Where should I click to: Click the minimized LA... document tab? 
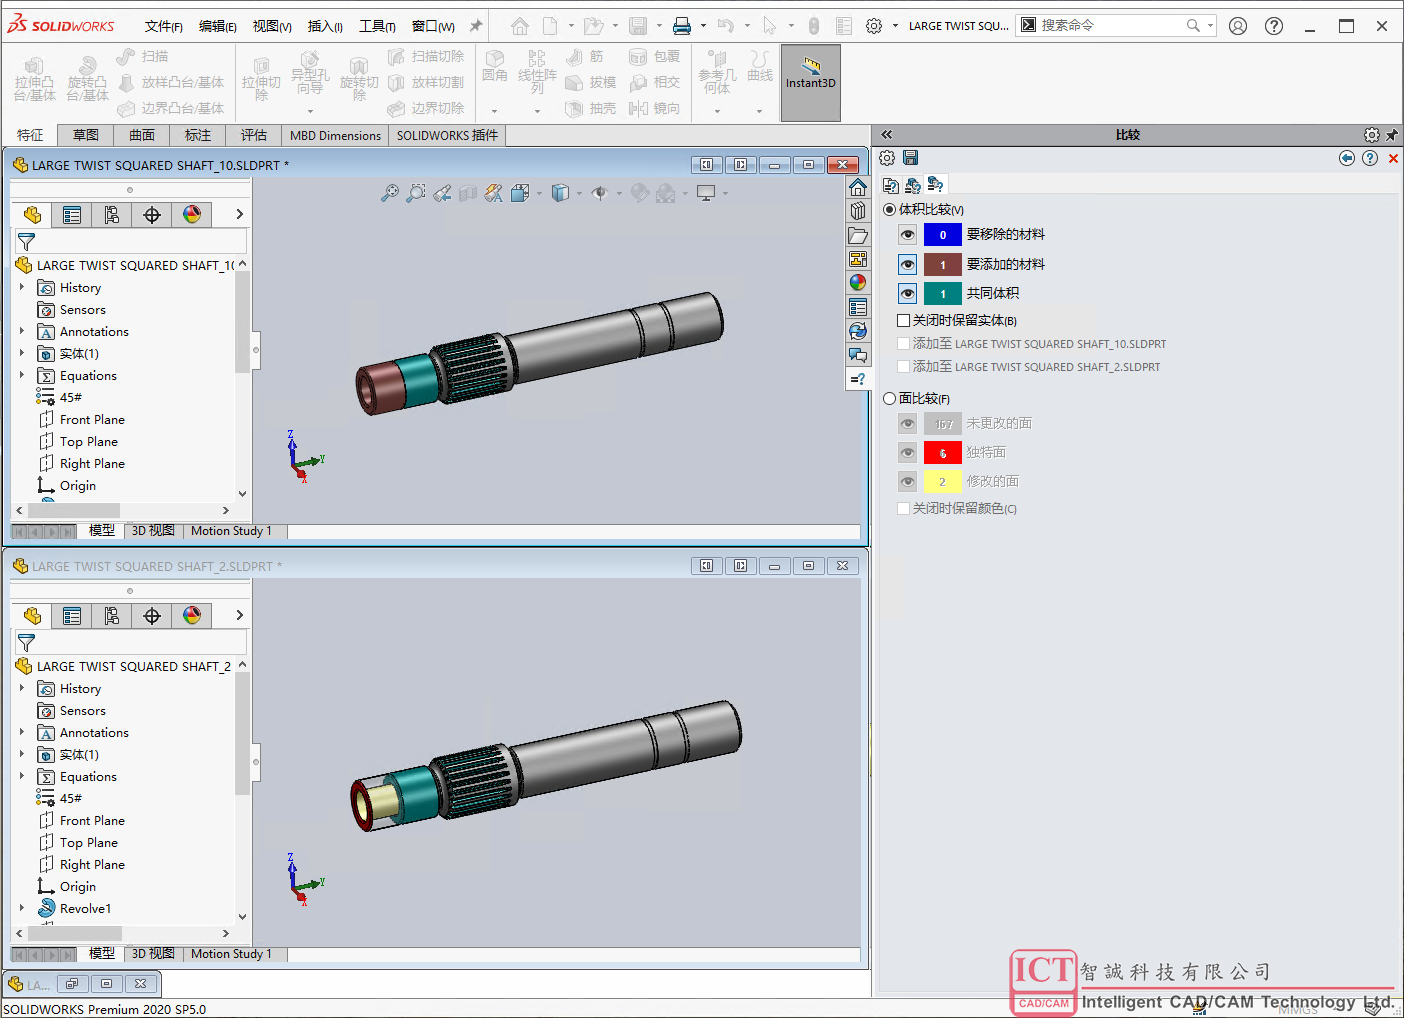click(x=29, y=984)
